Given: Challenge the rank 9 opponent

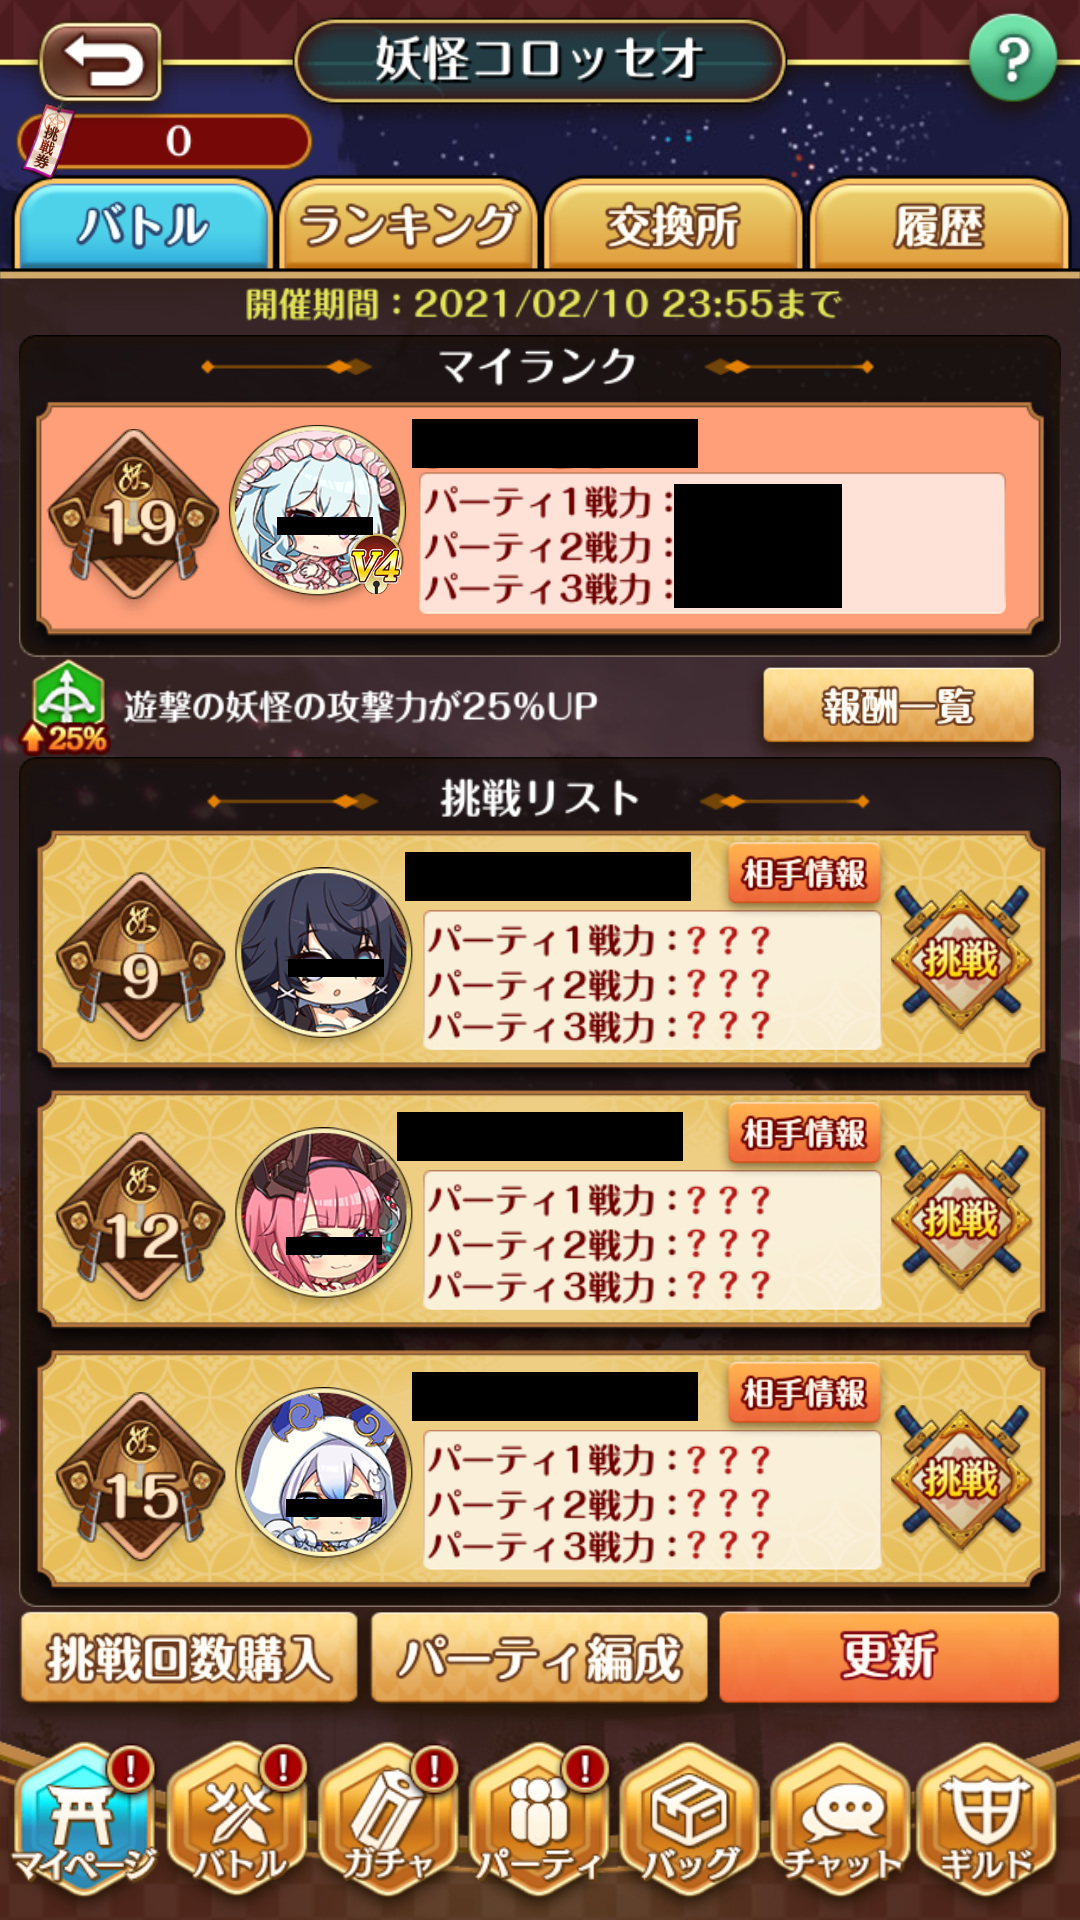Looking at the screenshot, I should click(961, 959).
